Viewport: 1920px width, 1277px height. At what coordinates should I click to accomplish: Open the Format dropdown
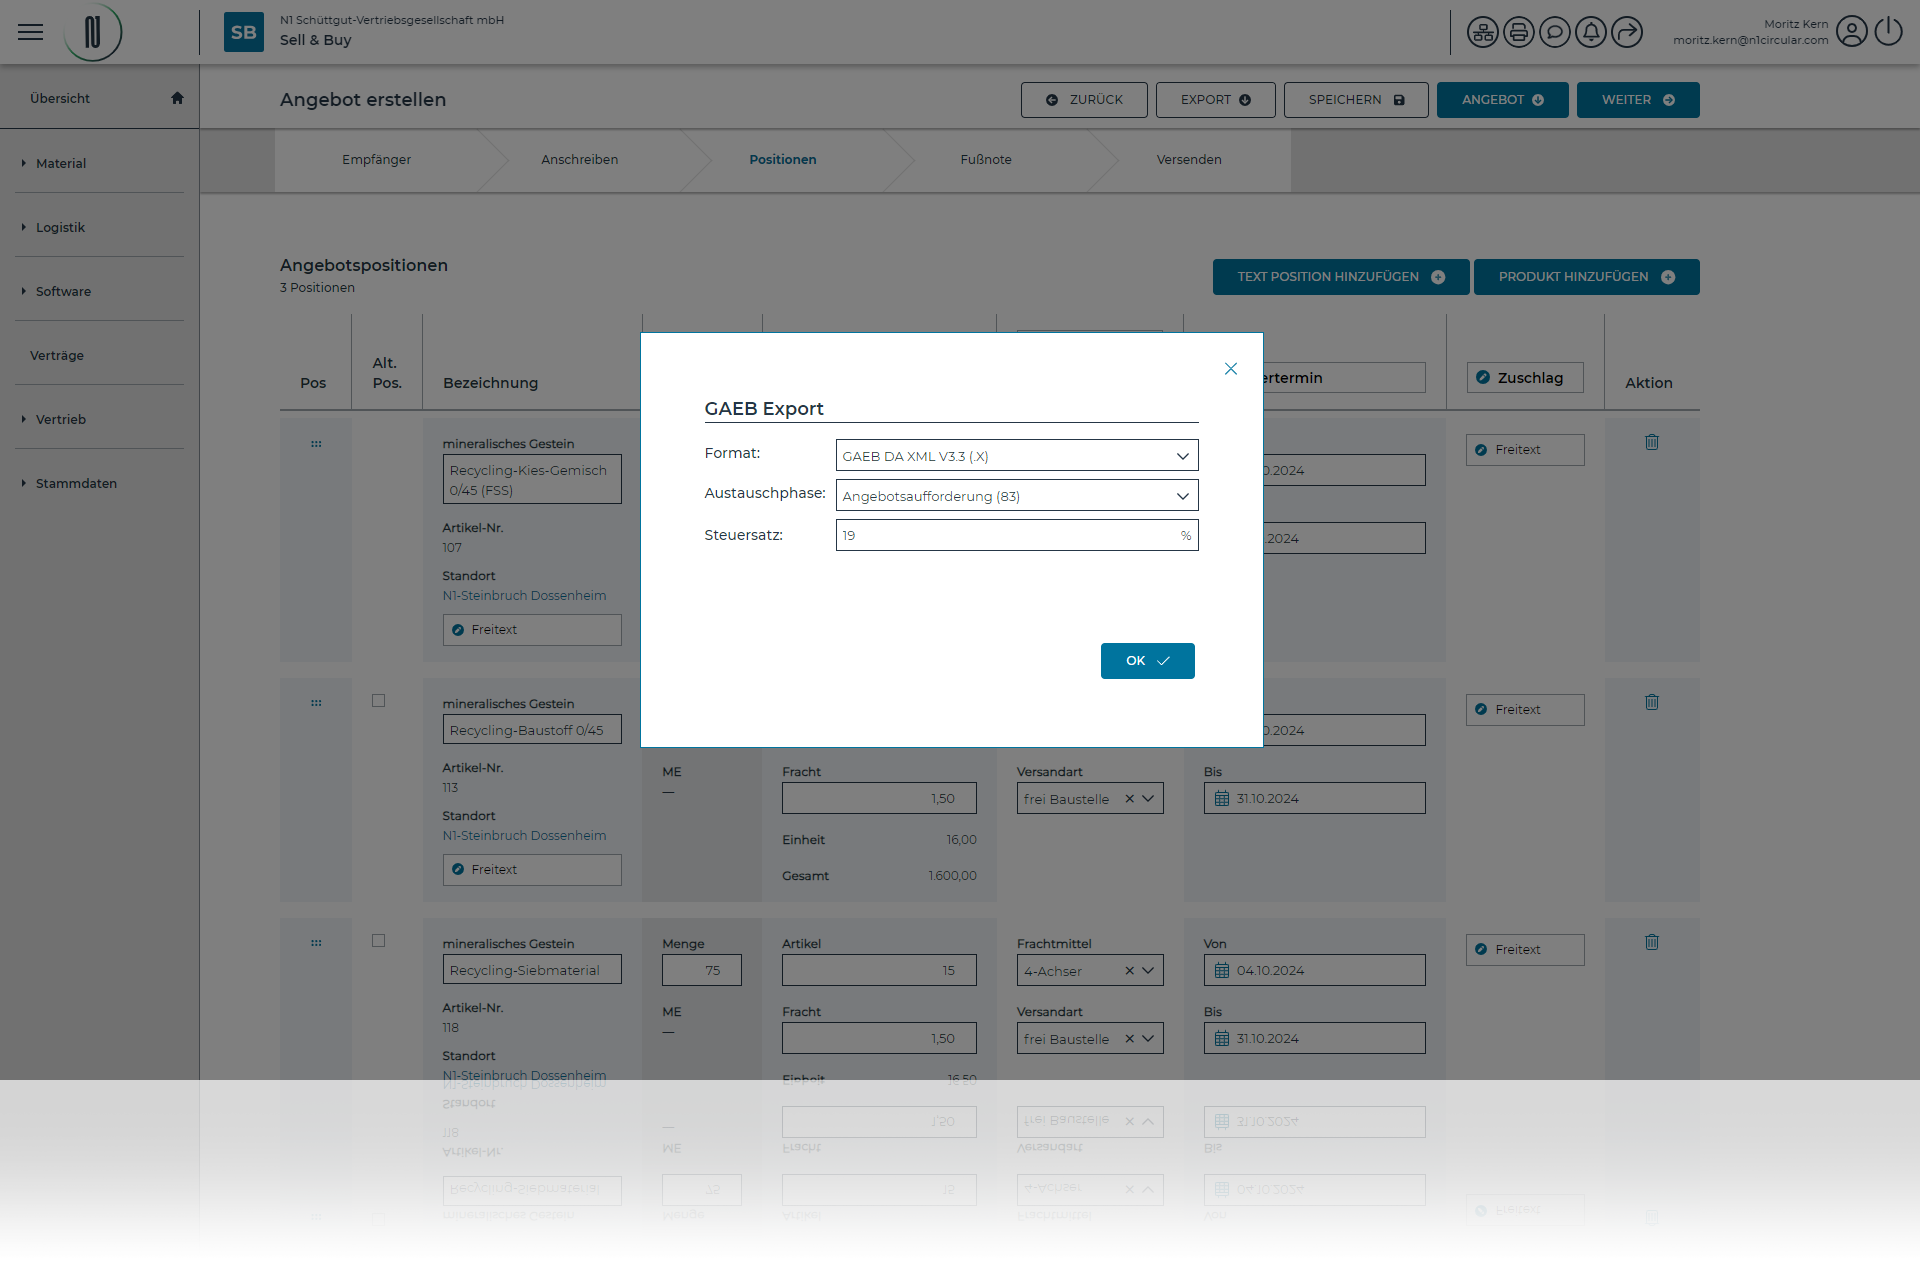[x=1016, y=456]
